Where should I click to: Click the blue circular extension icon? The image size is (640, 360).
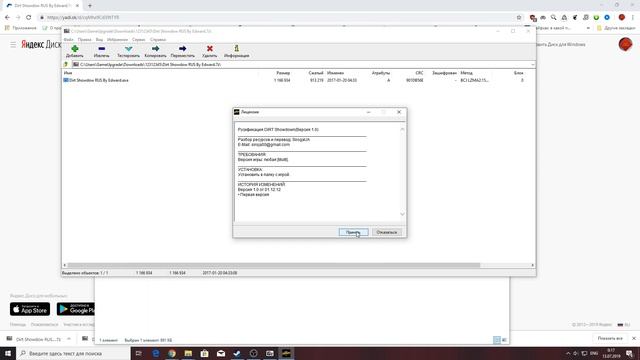pos(607,18)
